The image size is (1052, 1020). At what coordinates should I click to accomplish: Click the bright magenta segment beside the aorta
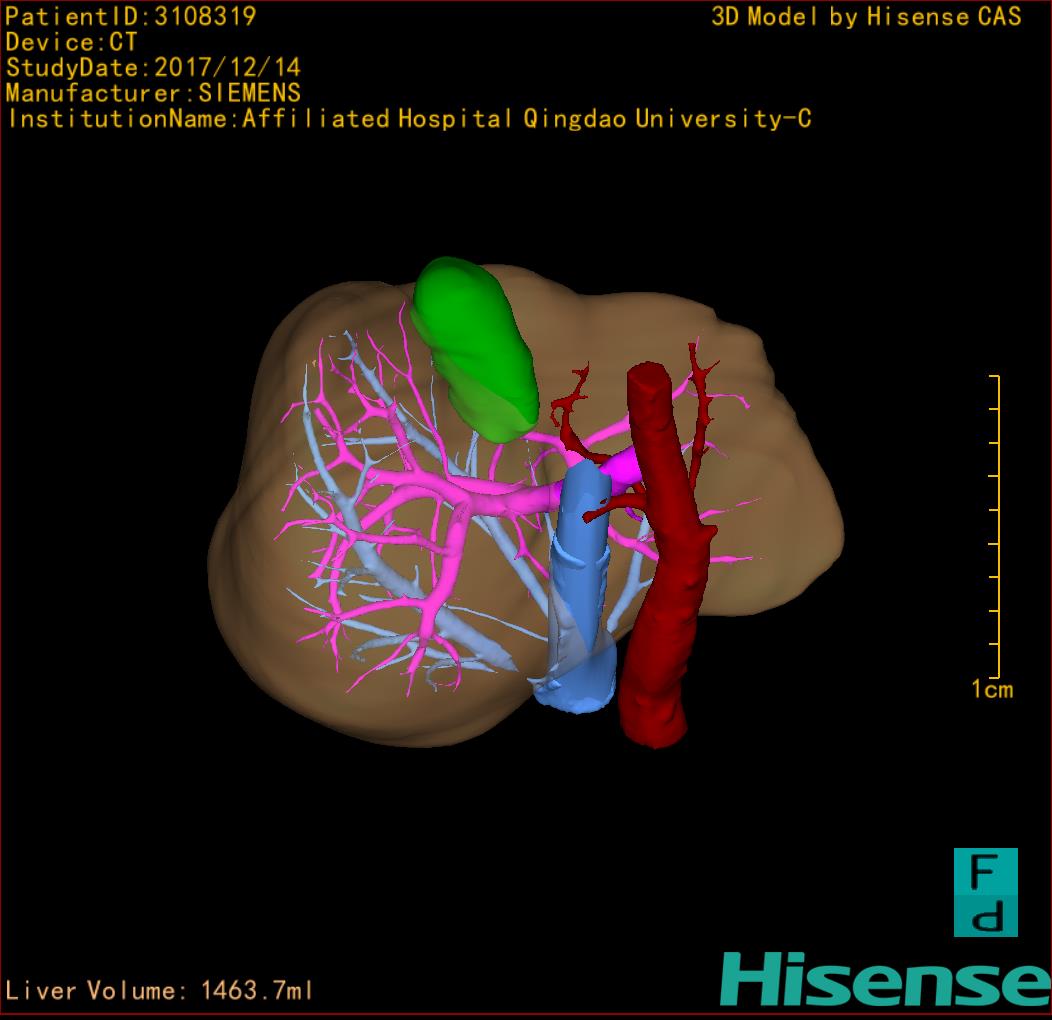pos(623,466)
